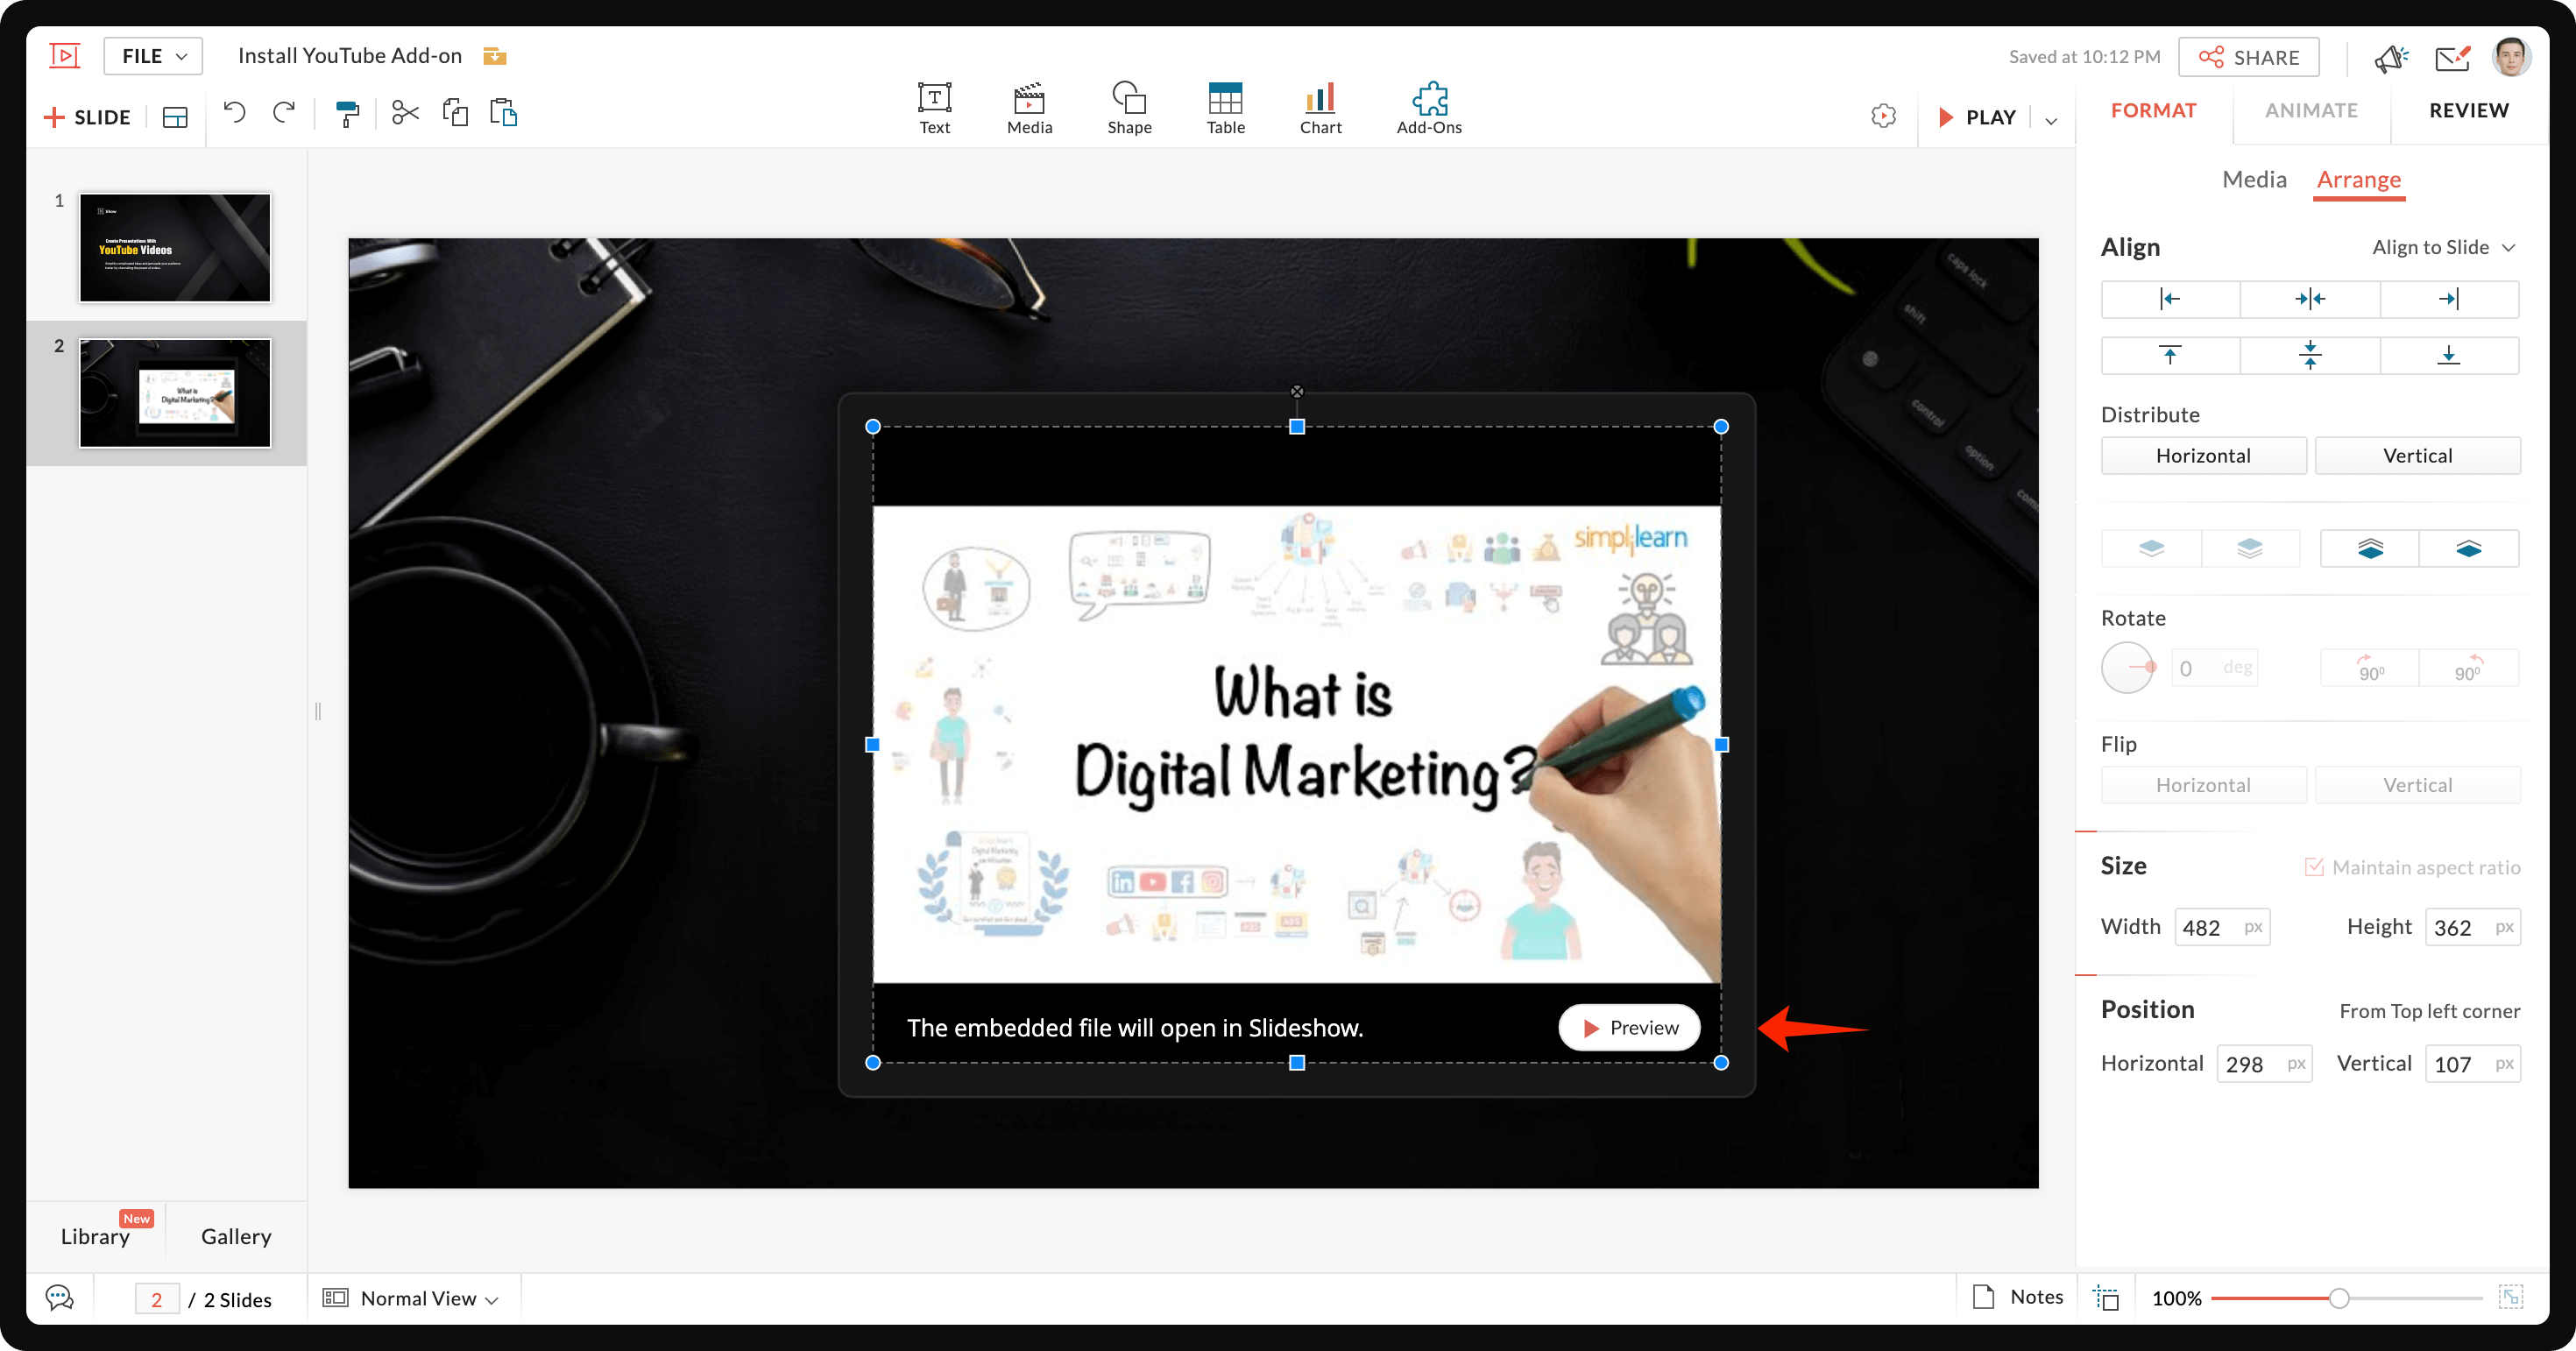Toggle the Notes panel

point(2017,1297)
